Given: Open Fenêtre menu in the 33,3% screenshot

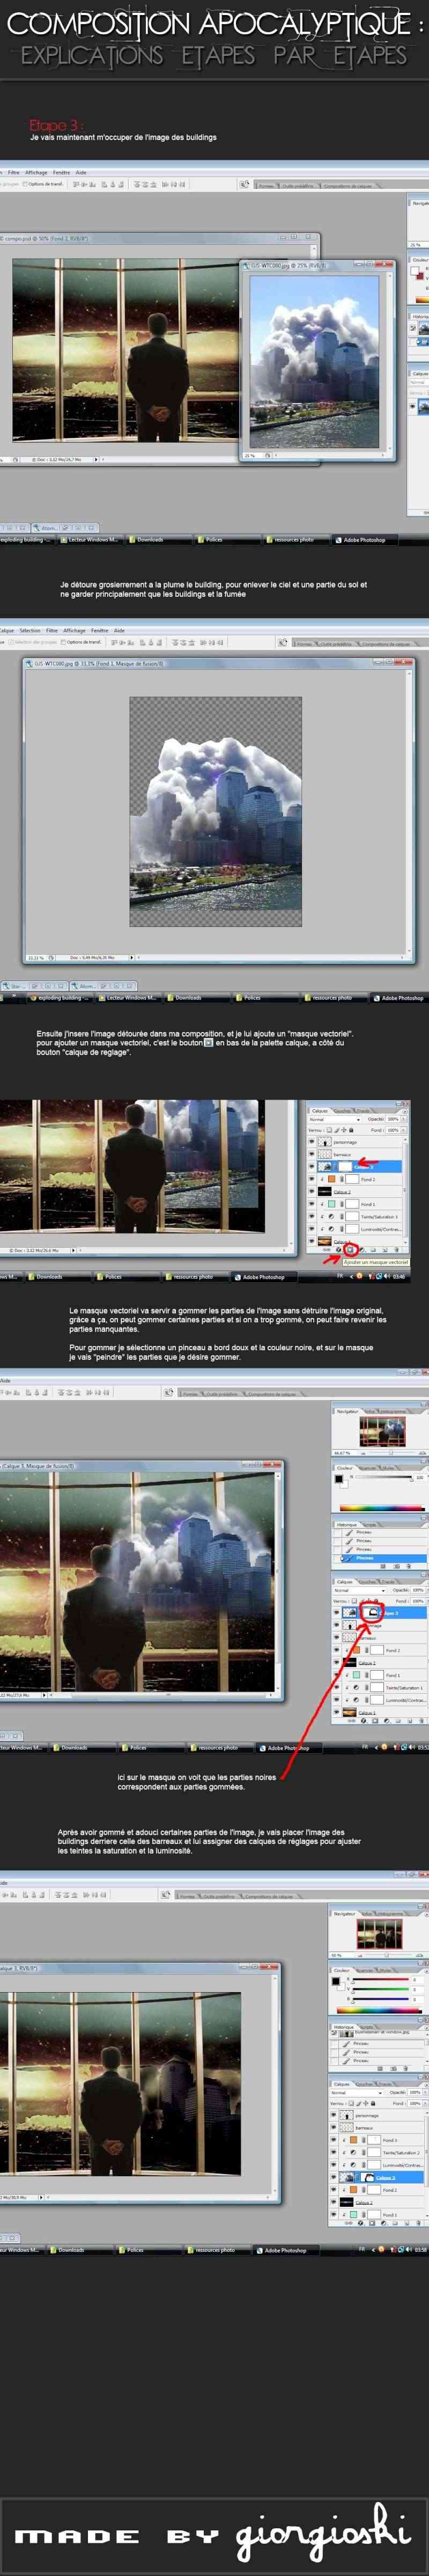Looking at the screenshot, I should 99,630.
